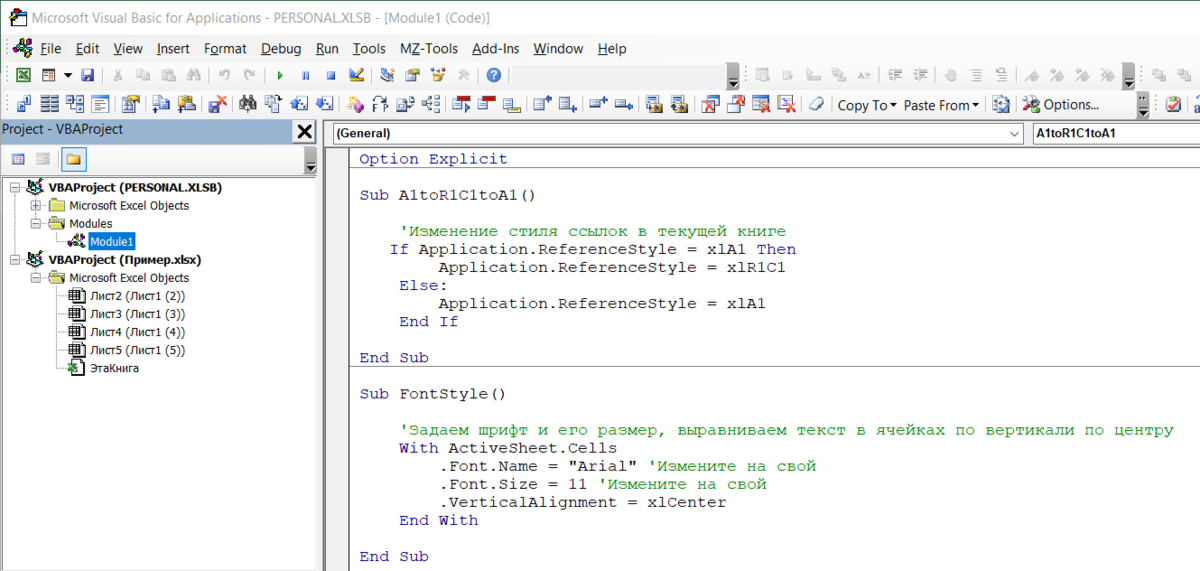Open the Paste From dropdown
Screen dimensions: 1200x571
pyautogui.click(x=942, y=104)
